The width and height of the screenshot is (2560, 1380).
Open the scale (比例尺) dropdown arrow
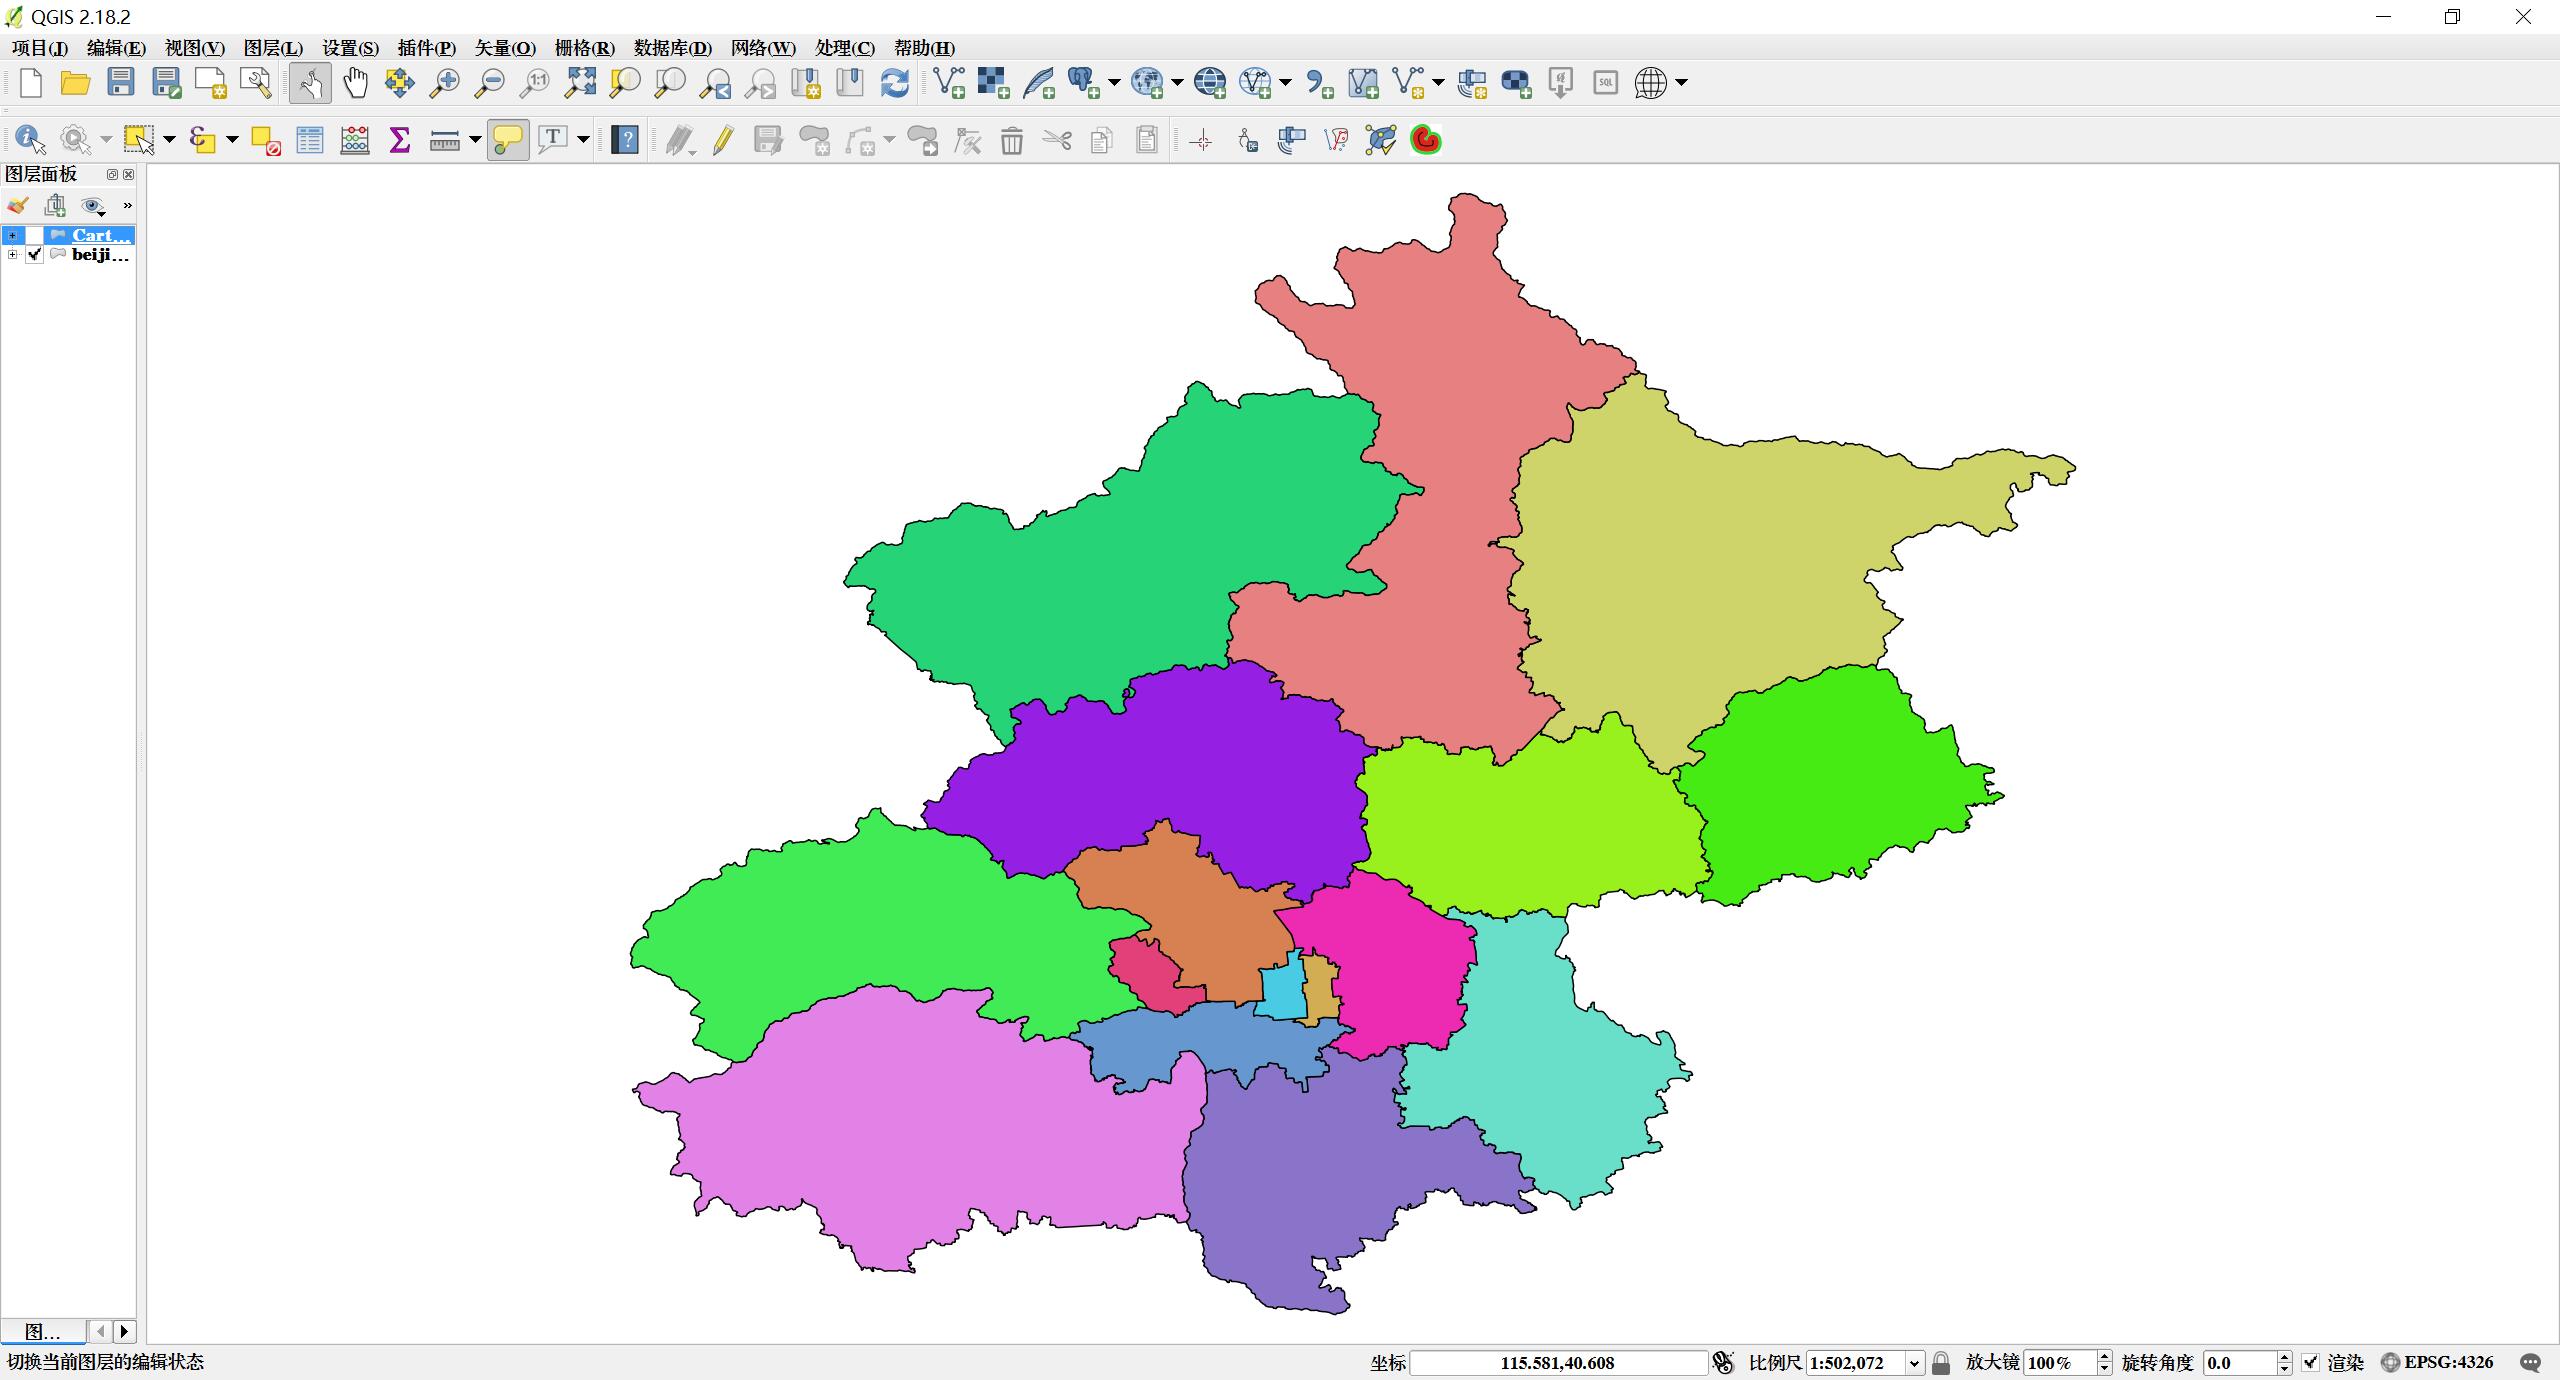pyautogui.click(x=1914, y=1363)
